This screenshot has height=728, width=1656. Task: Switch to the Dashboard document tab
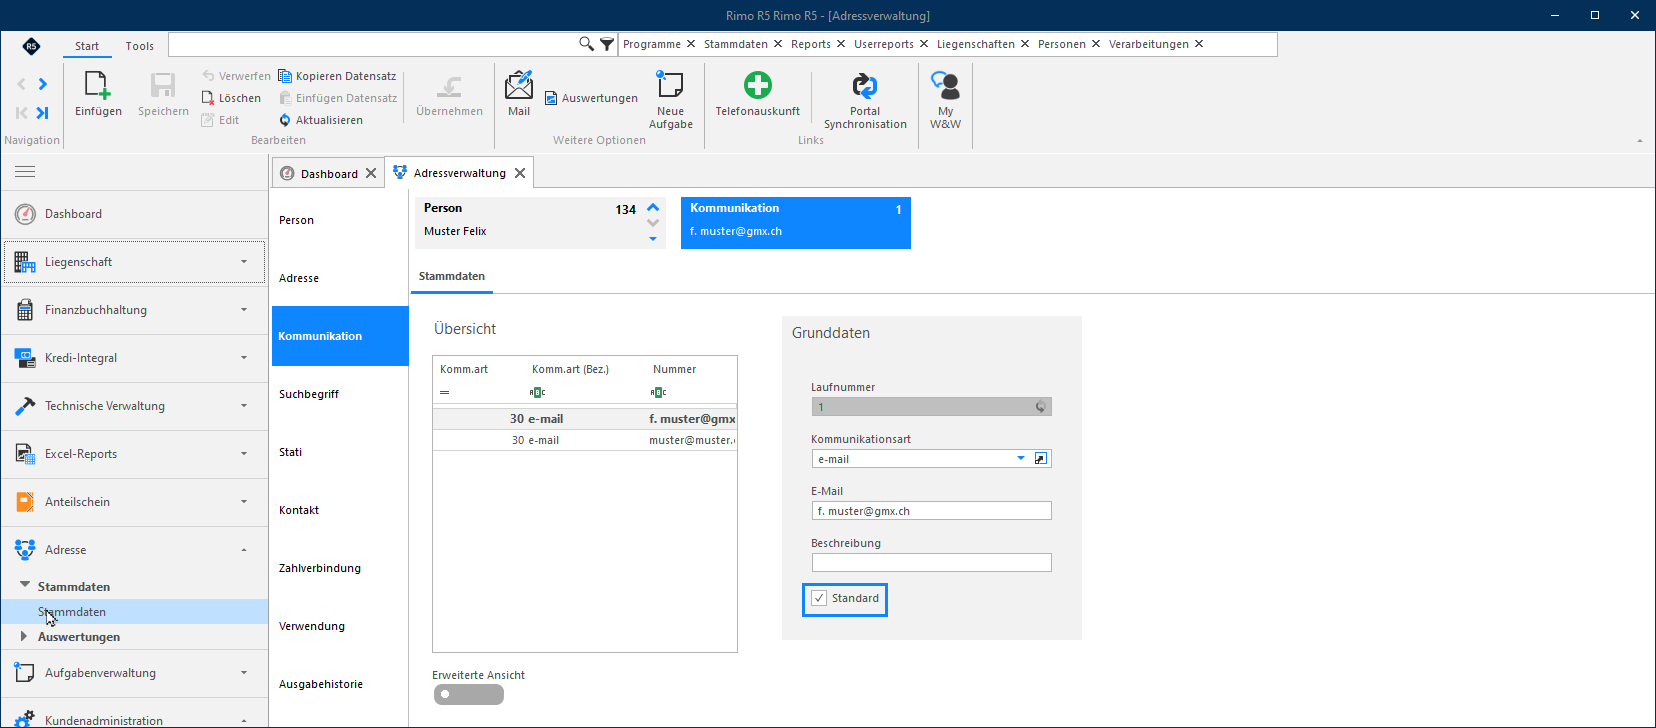329,174
